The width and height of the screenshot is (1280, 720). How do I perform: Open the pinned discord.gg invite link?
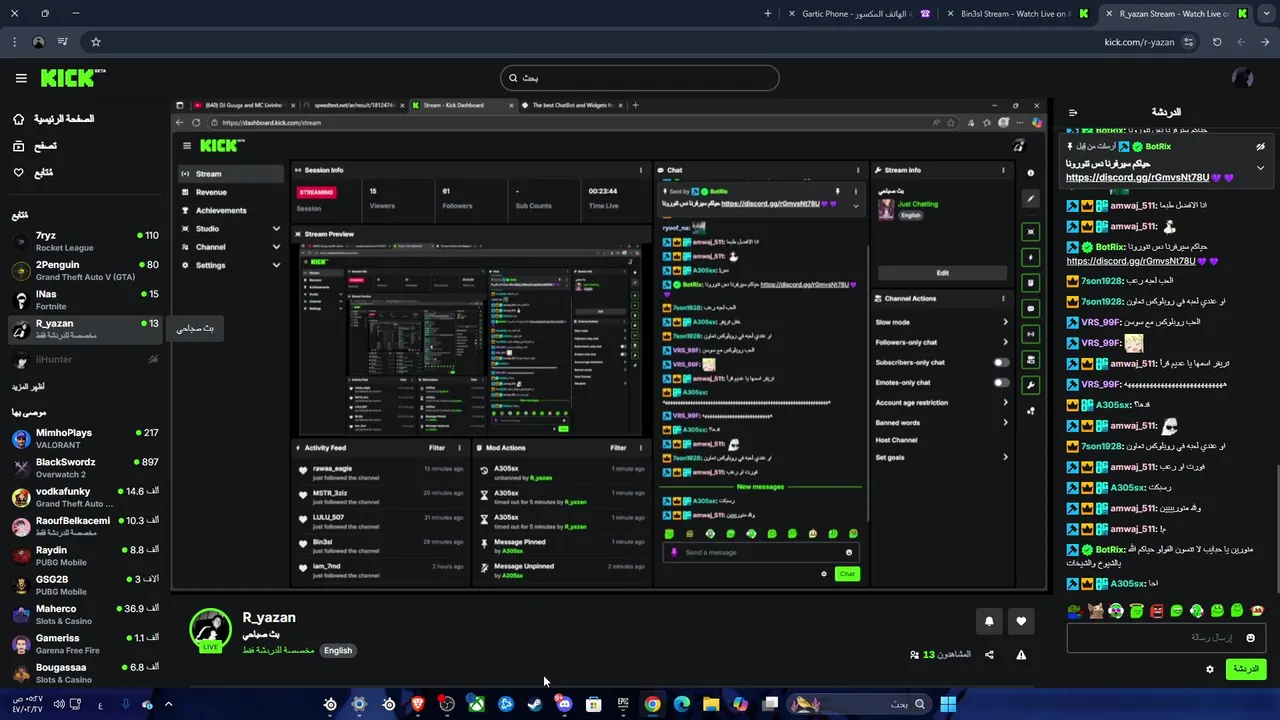click(x=1137, y=178)
